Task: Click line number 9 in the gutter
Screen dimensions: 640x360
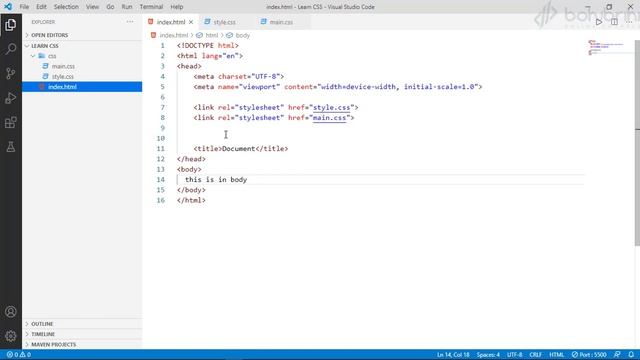Action: click(x=162, y=128)
